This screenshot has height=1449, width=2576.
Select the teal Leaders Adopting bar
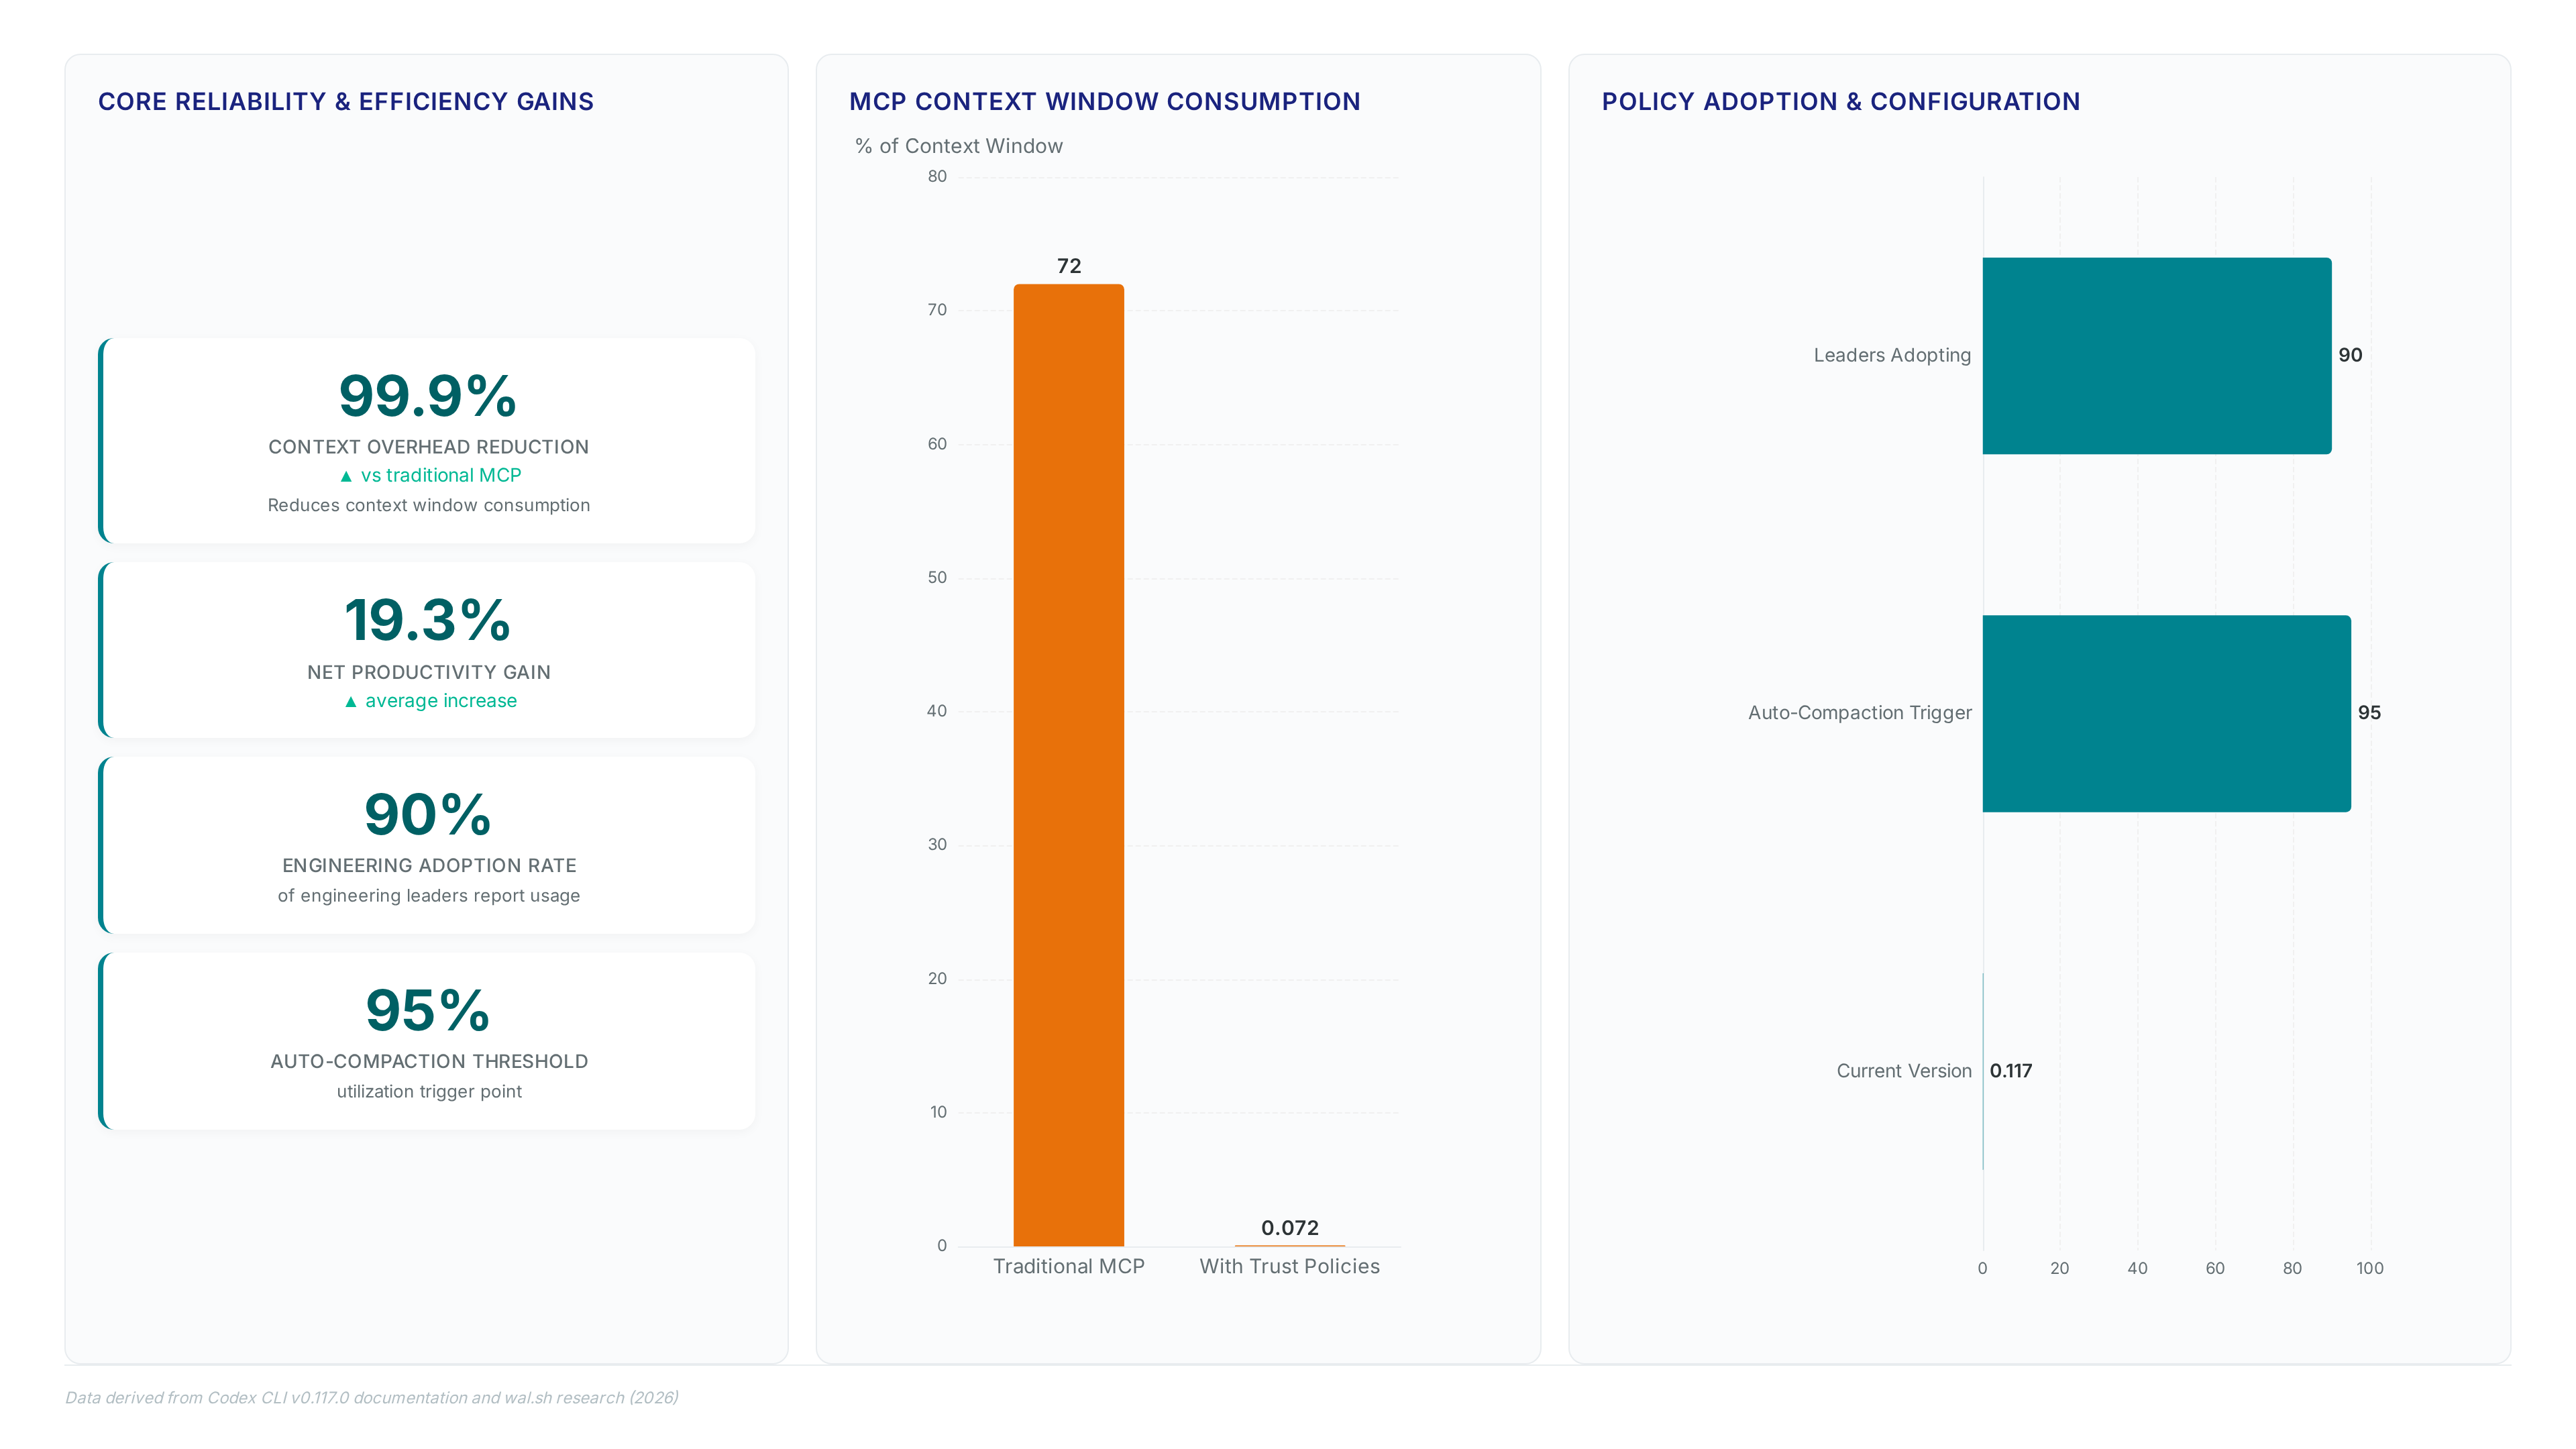click(2157, 356)
